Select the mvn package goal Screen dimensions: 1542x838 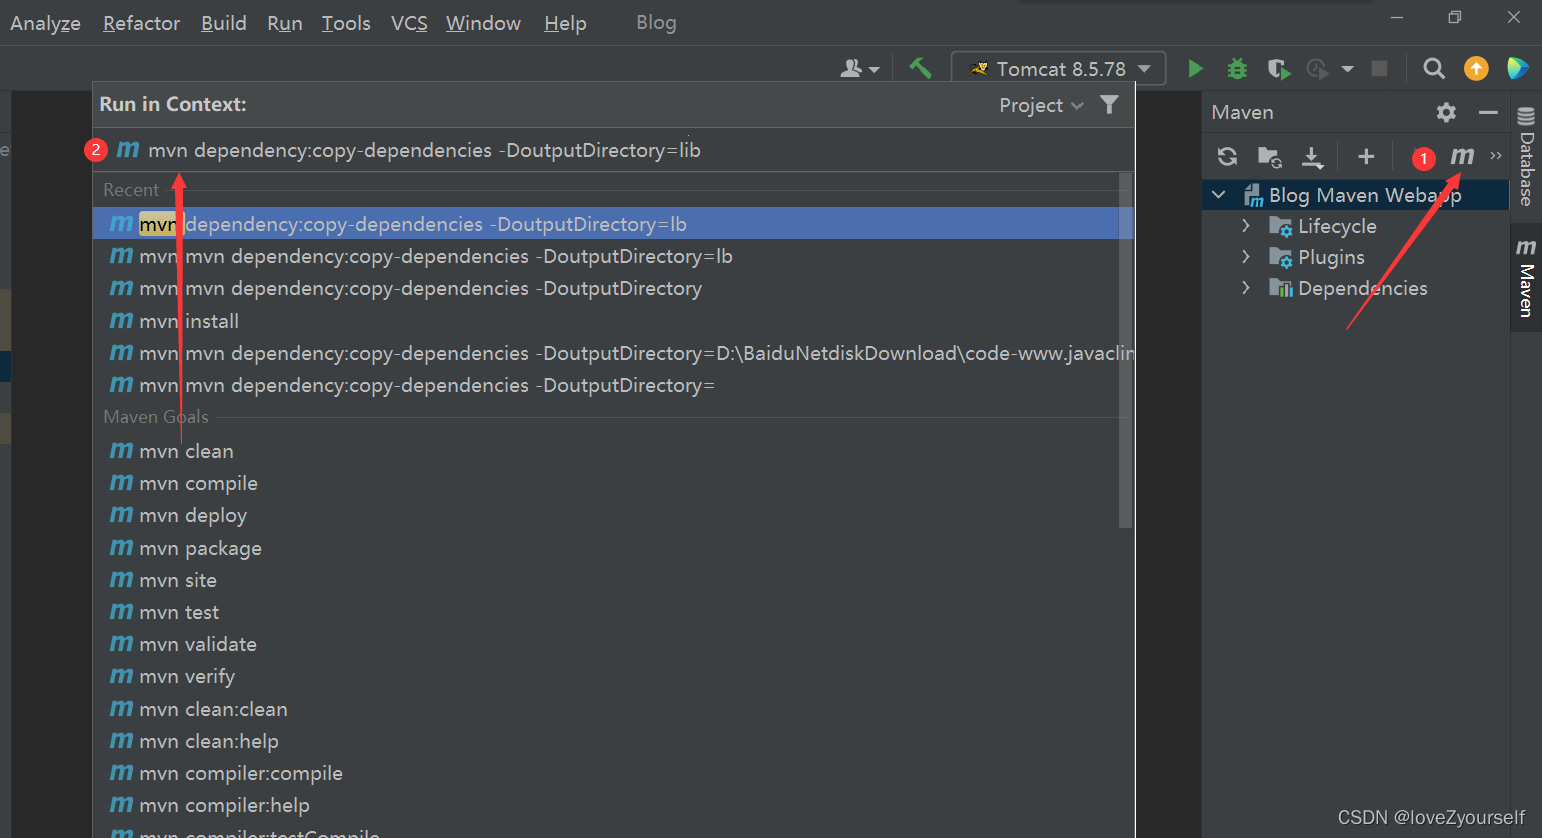(613, 548)
